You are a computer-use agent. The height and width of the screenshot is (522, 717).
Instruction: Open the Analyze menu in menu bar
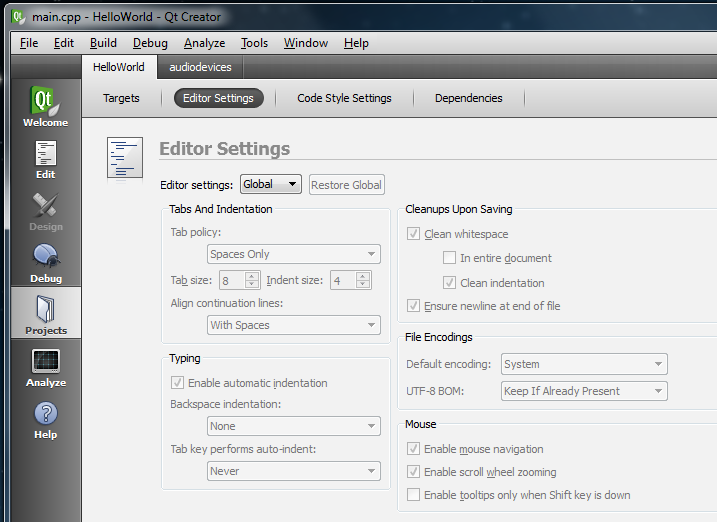204,43
